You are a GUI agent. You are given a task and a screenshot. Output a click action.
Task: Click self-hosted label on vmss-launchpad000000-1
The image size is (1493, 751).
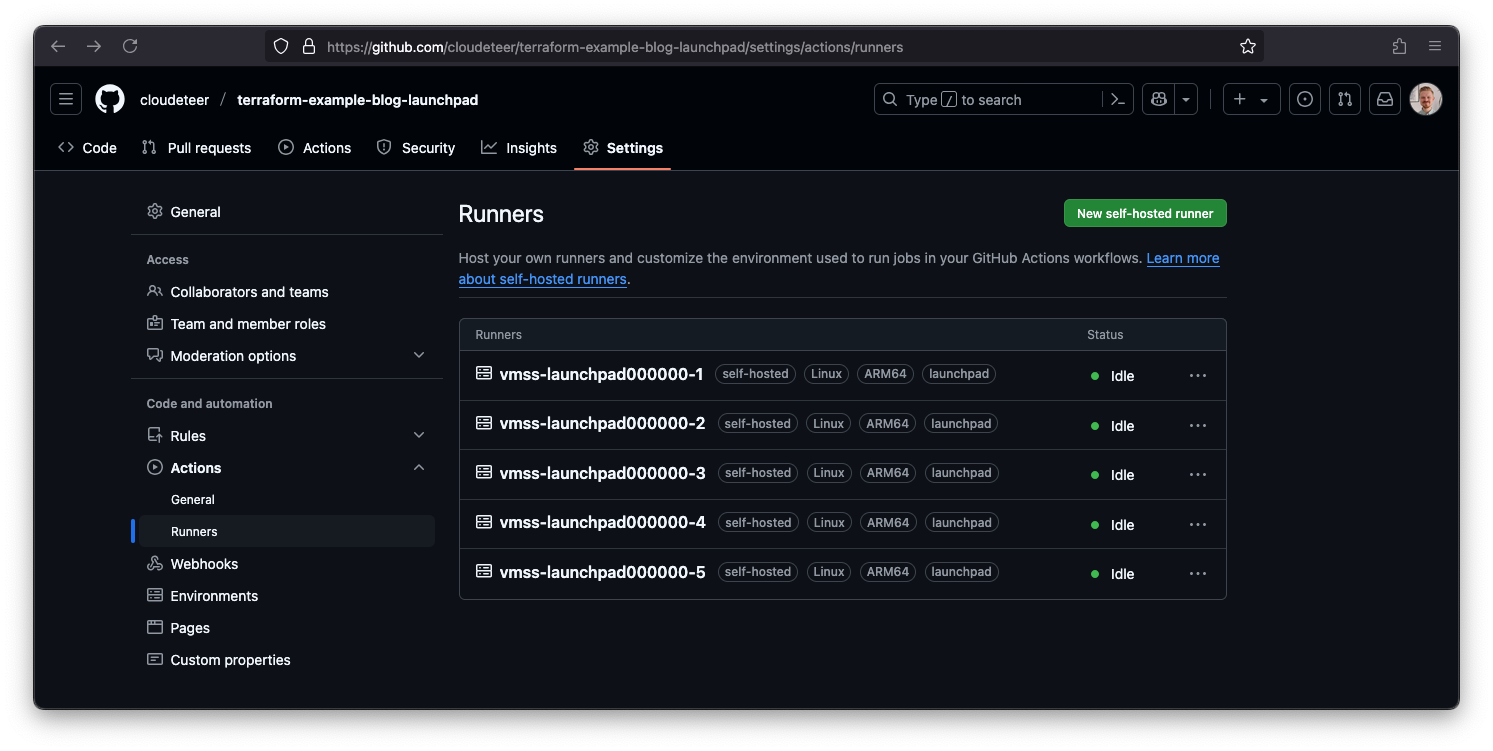click(755, 374)
